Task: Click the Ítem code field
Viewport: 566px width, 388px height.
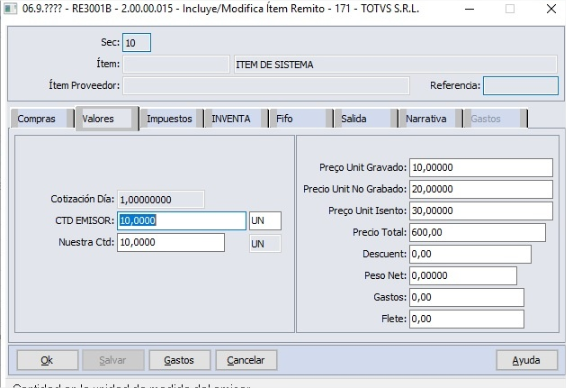Action: coord(176,64)
